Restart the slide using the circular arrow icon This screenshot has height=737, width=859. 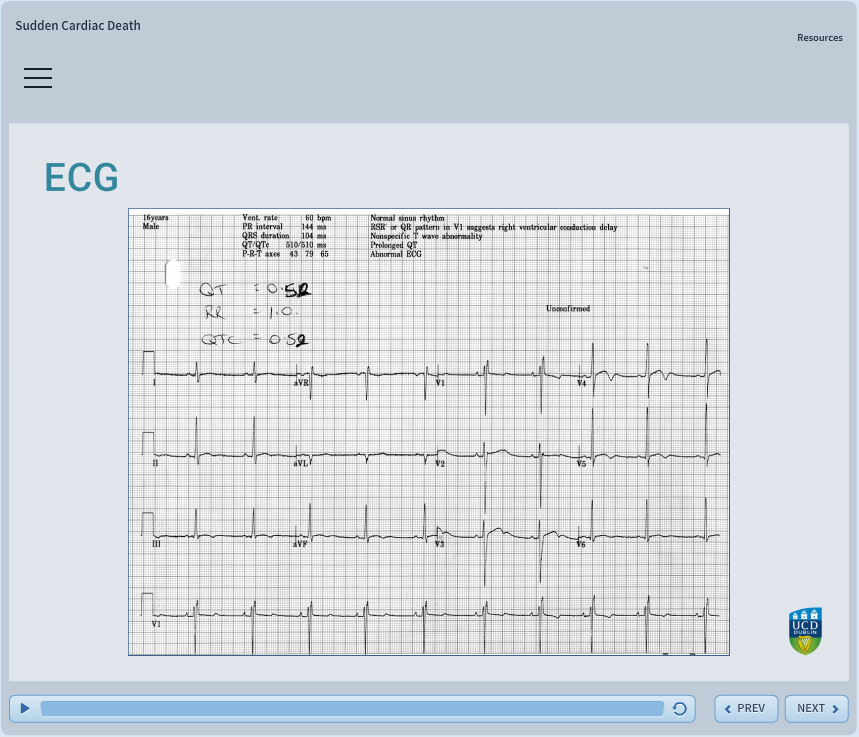(680, 708)
